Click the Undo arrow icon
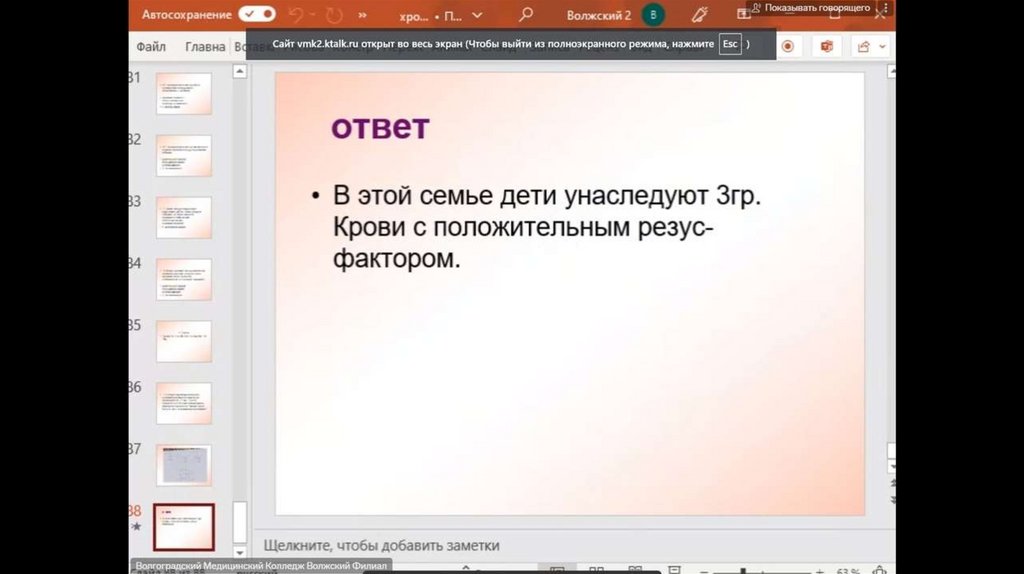 [295, 15]
